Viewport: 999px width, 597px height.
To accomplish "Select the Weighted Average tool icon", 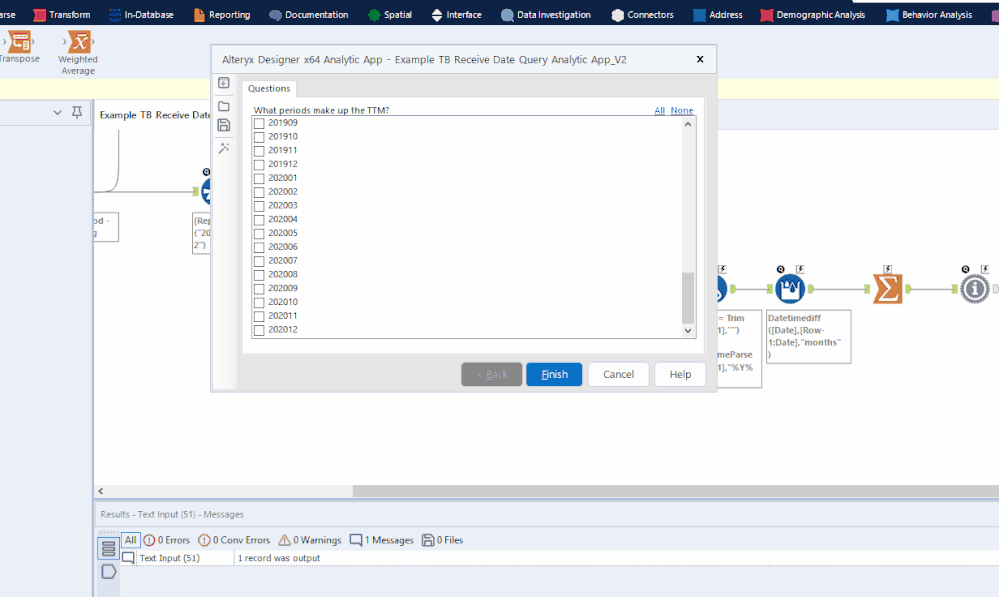I will pos(79,42).
